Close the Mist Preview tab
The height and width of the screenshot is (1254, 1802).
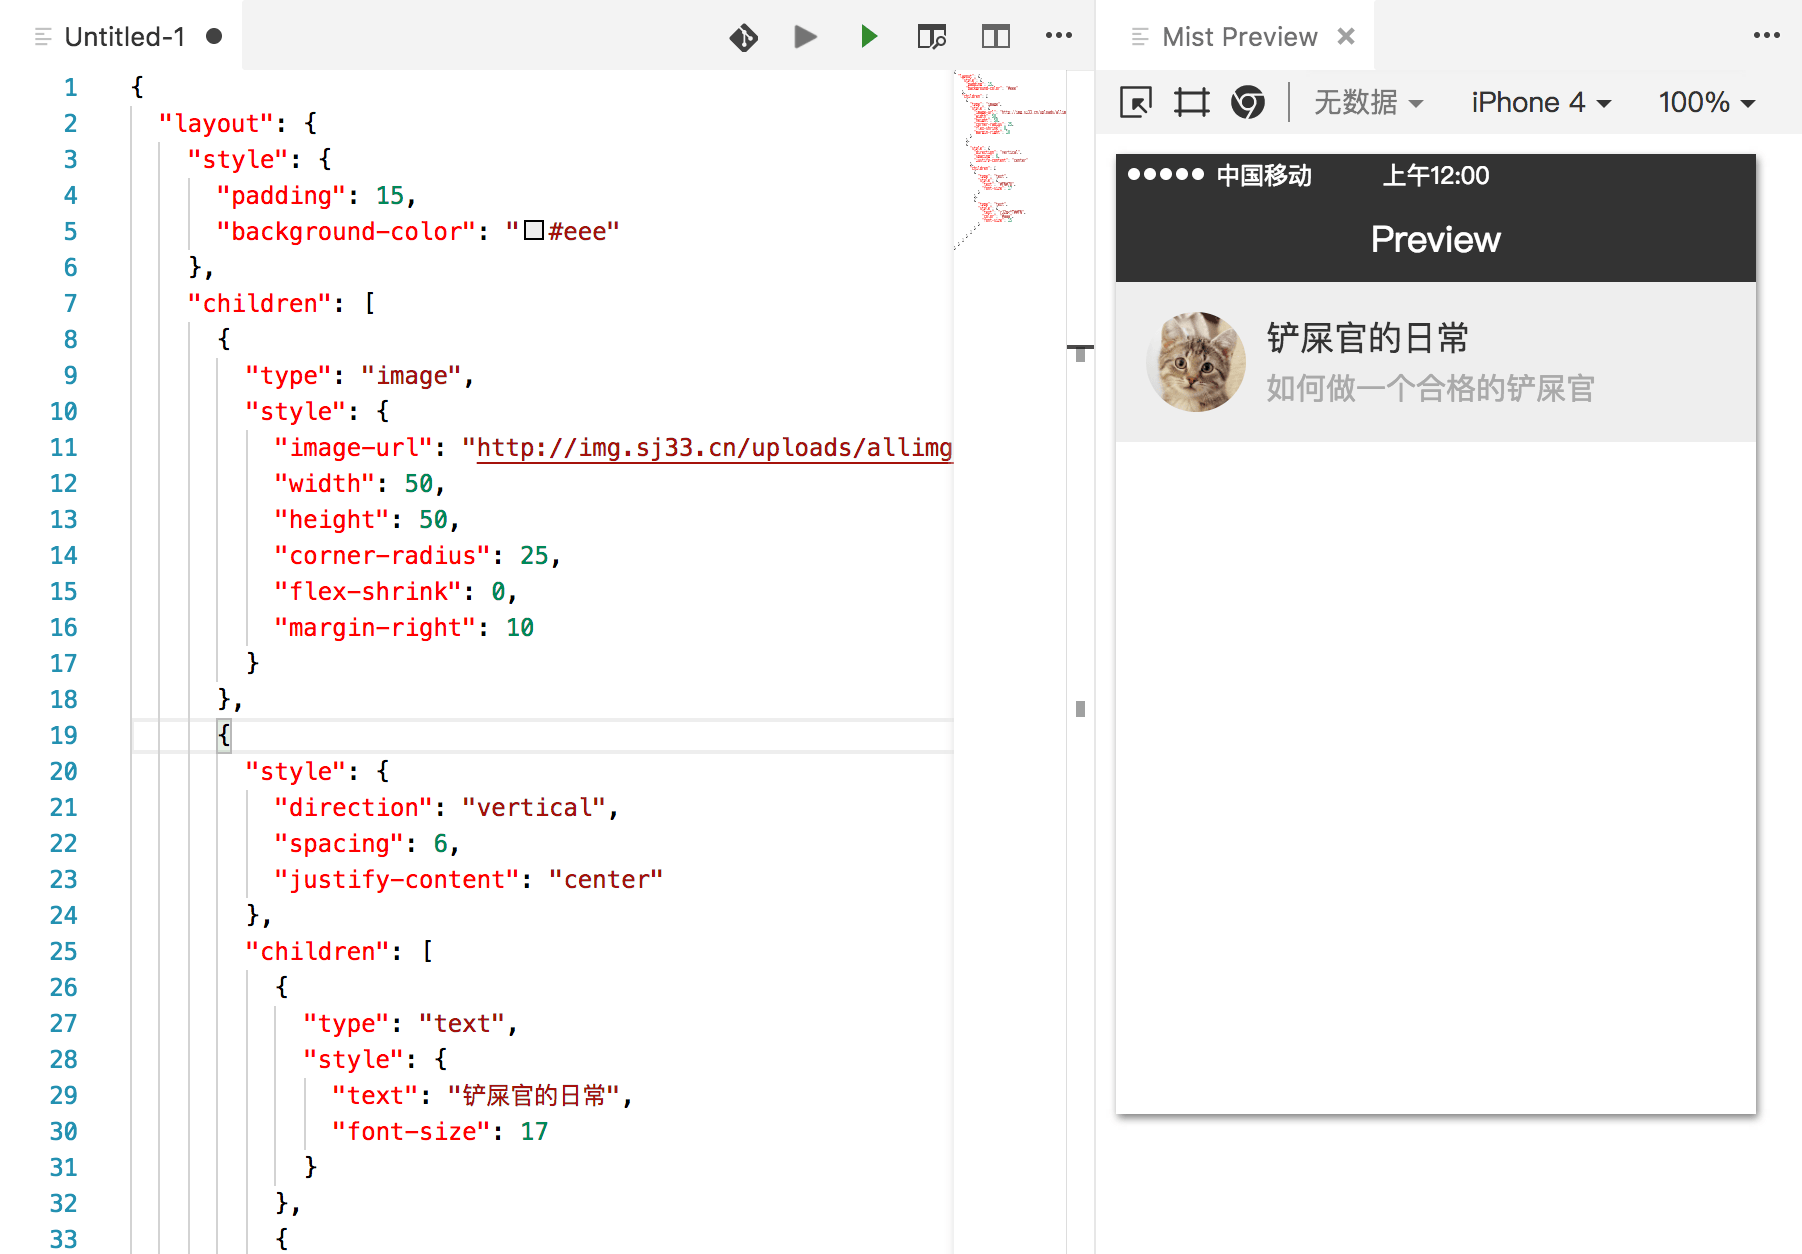(1346, 36)
